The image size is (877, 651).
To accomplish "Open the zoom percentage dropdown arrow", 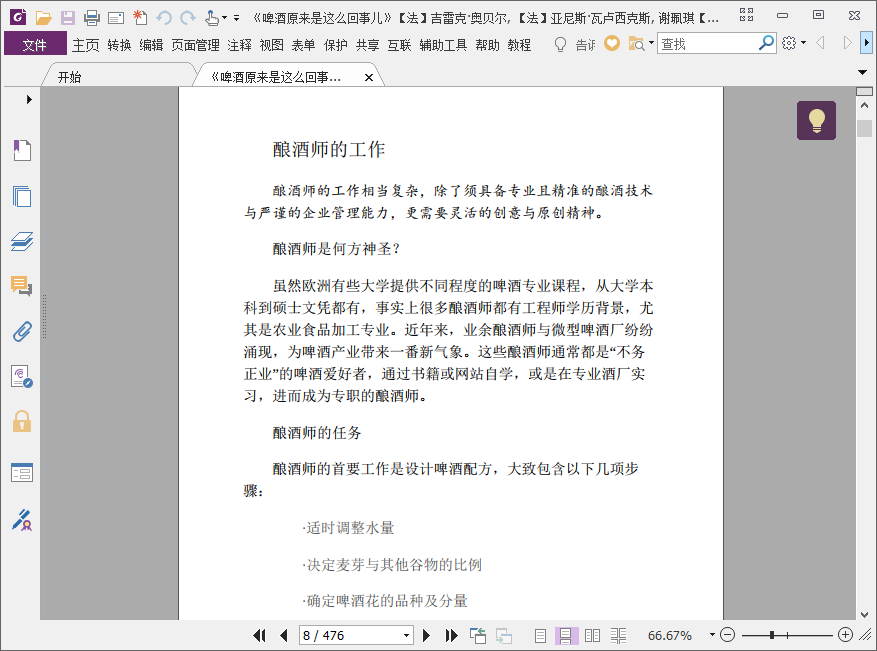I will [712, 635].
